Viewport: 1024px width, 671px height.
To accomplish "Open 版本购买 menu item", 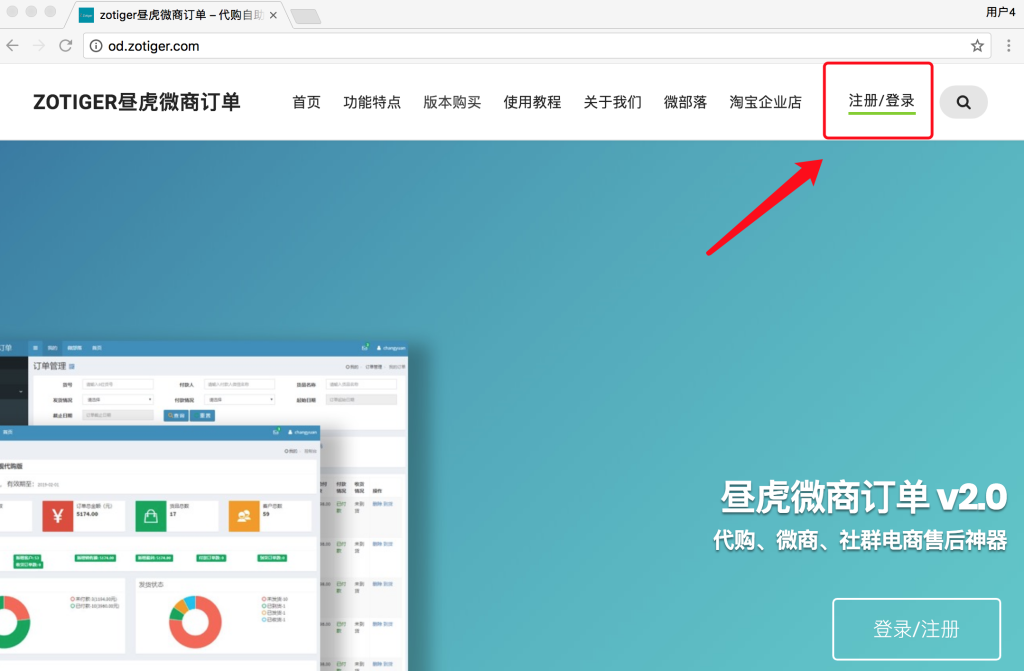I will tap(452, 102).
